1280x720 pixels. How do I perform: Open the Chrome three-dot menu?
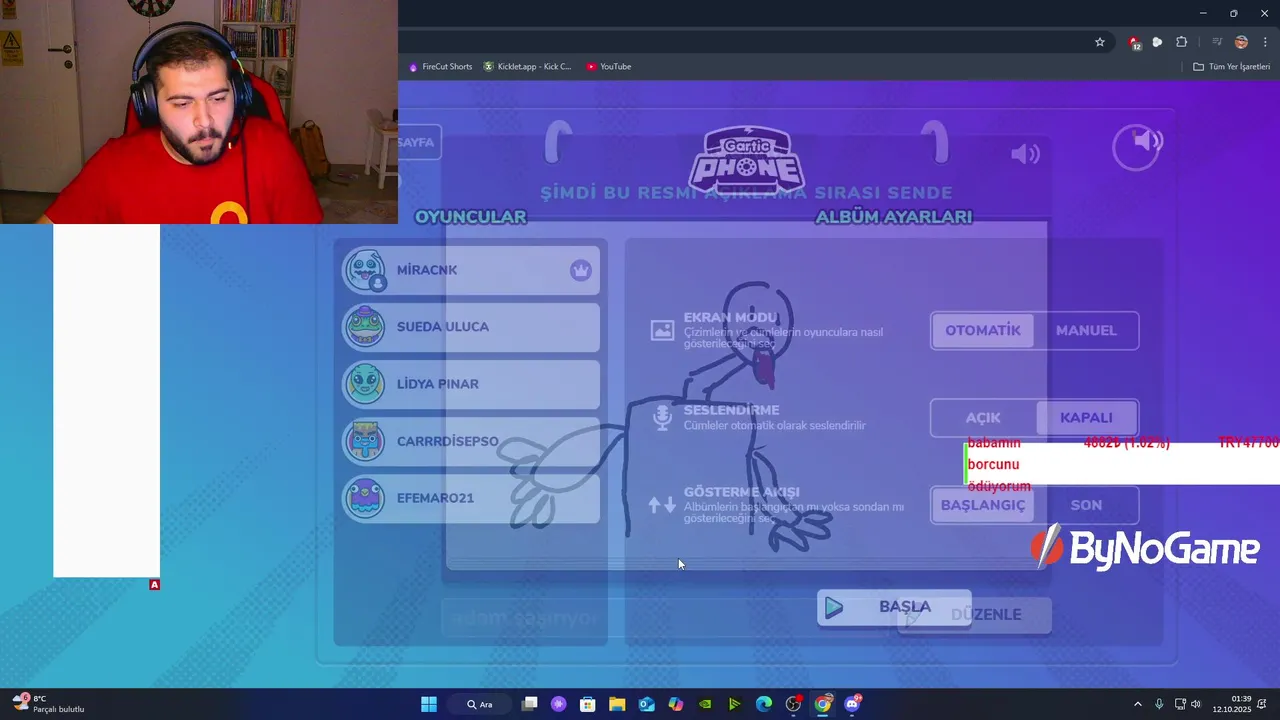[x=1265, y=42]
